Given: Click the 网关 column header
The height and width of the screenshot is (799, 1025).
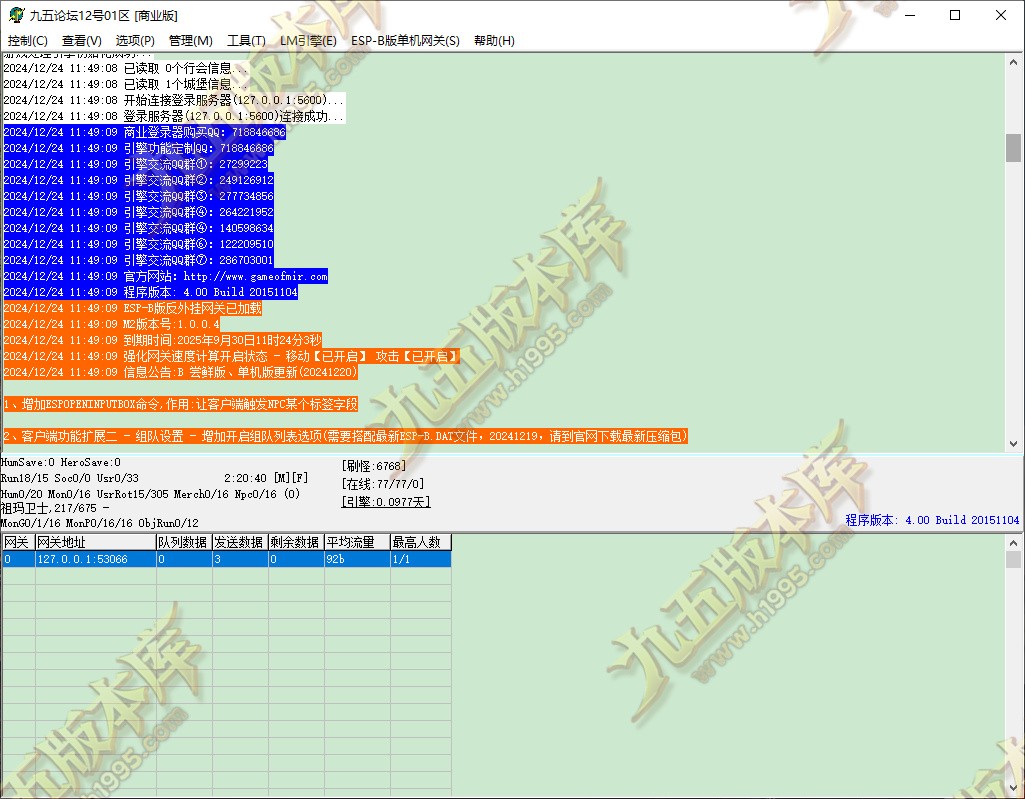Looking at the screenshot, I should coord(18,542).
